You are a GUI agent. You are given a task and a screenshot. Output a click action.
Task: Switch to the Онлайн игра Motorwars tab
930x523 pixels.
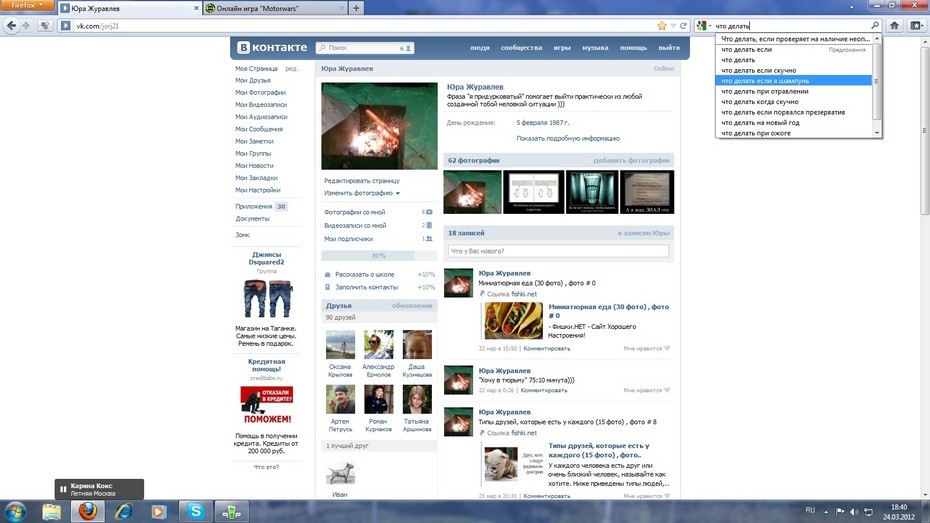coord(275,8)
